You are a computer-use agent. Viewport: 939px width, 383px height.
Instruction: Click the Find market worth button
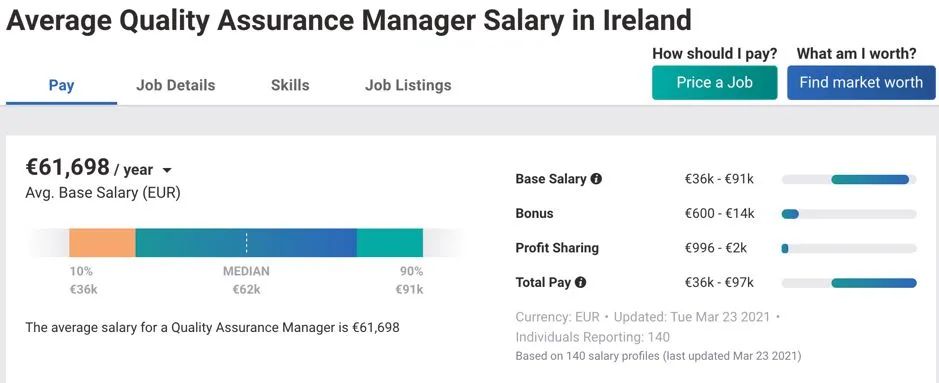click(x=861, y=83)
